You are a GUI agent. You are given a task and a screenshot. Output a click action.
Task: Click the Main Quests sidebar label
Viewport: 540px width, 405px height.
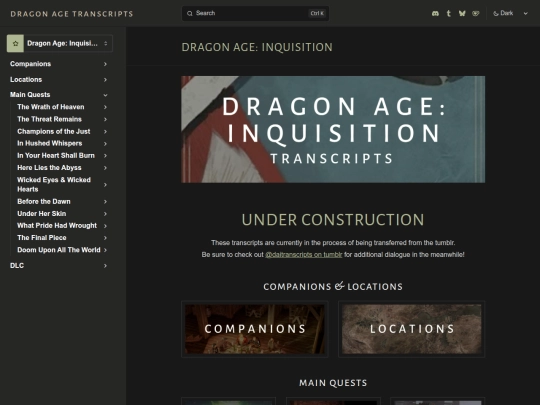click(x=30, y=95)
